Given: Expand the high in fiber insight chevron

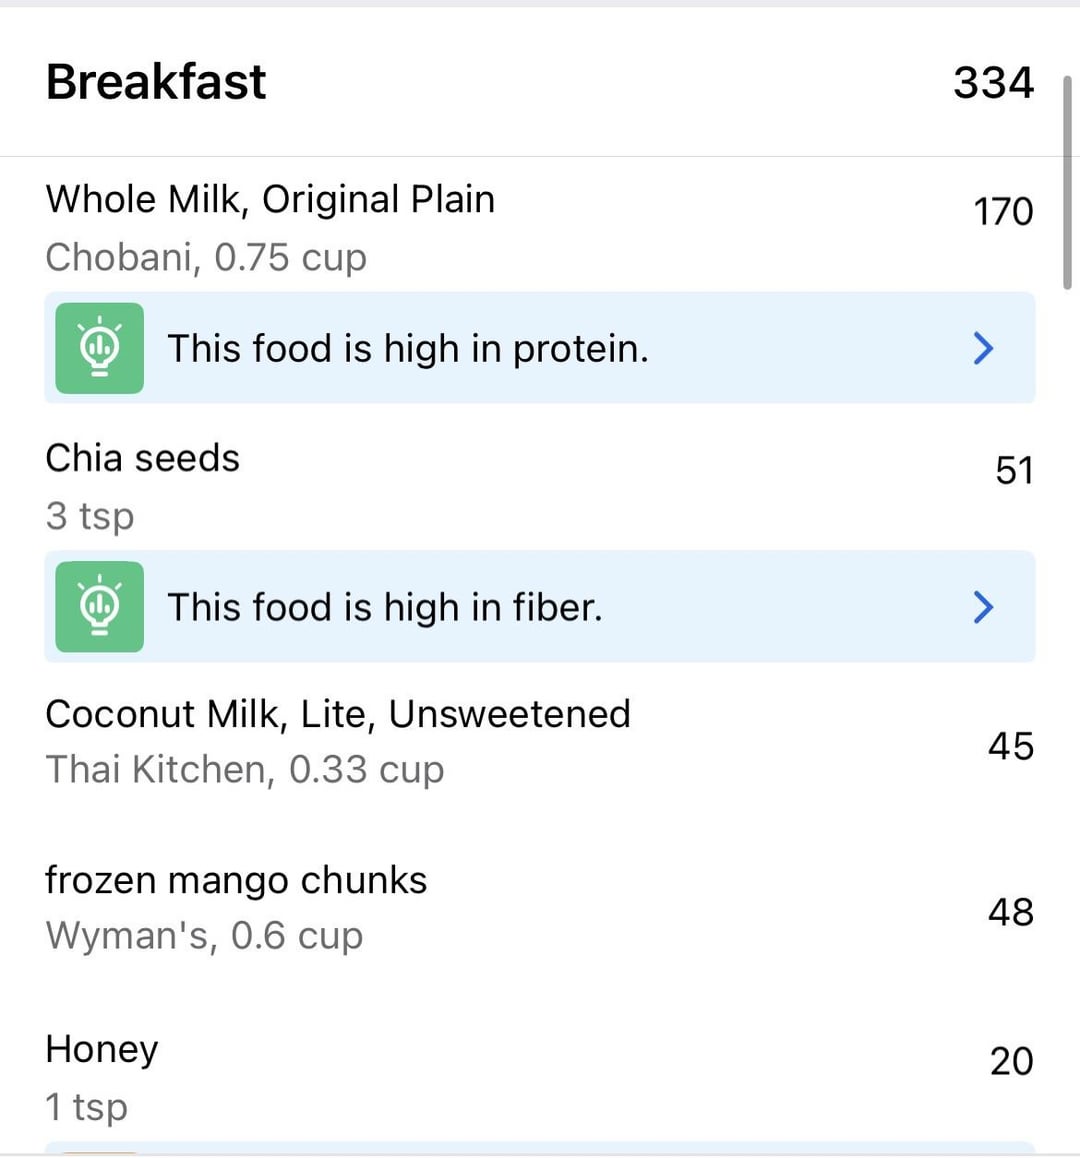Looking at the screenshot, I should [983, 607].
